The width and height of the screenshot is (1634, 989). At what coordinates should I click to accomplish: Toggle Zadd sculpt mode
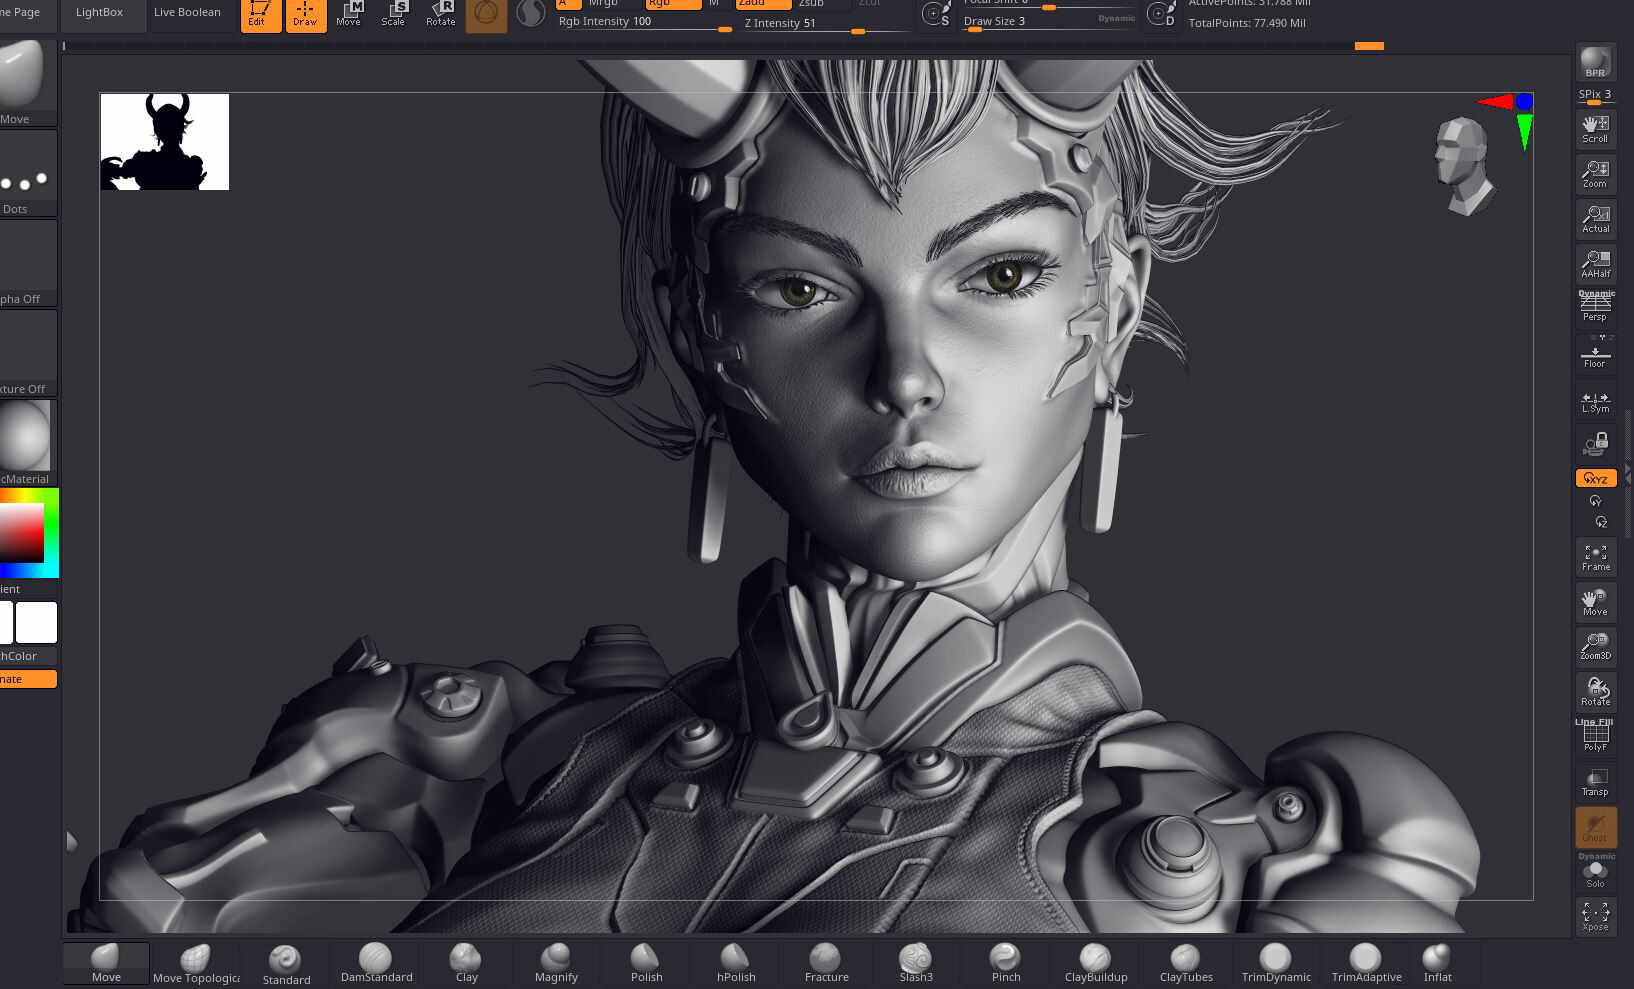(762, 4)
